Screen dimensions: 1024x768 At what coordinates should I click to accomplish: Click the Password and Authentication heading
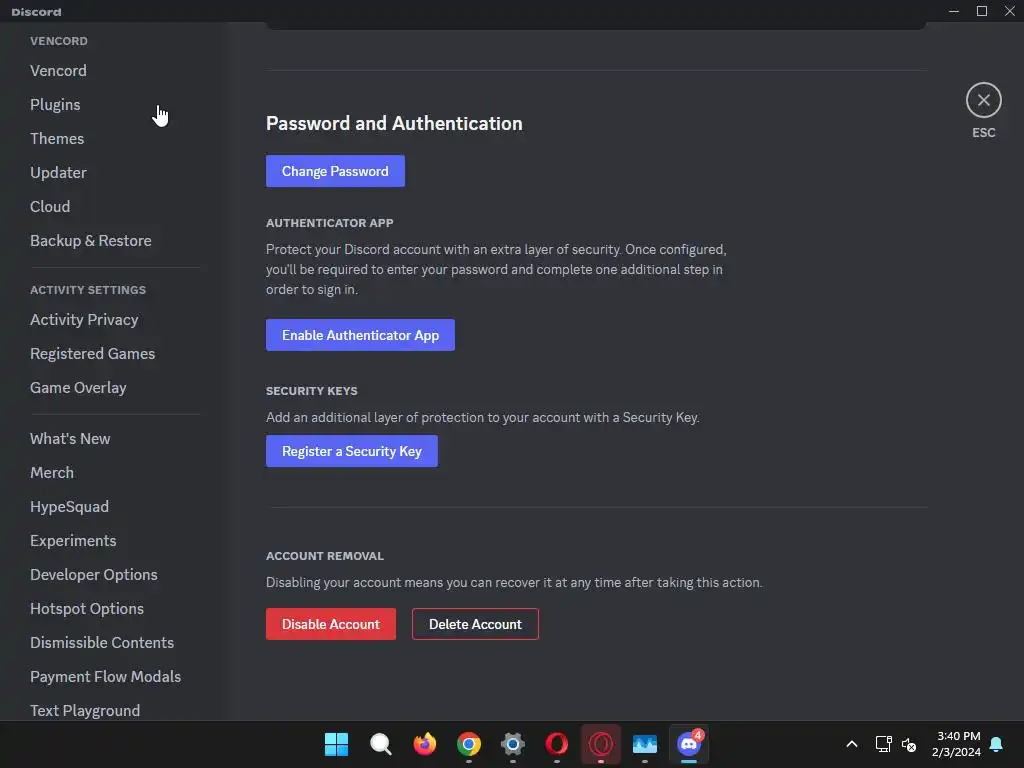tap(394, 123)
